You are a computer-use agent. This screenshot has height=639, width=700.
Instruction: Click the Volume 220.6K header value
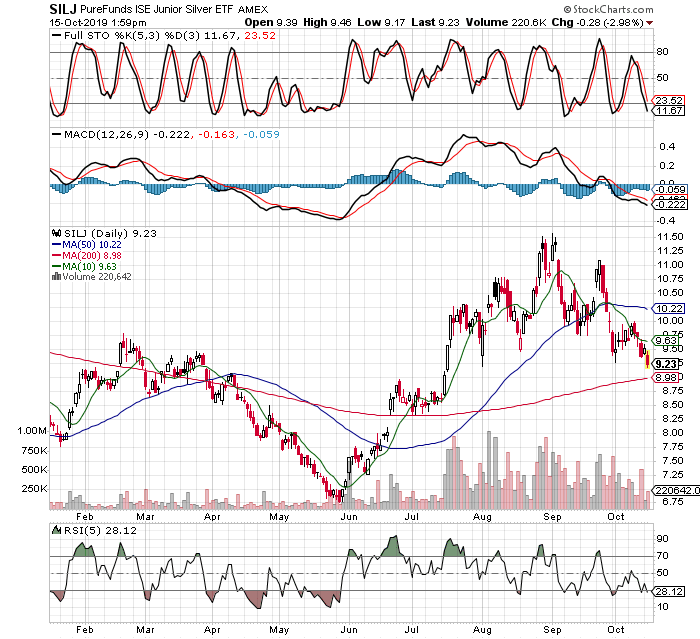506,22
